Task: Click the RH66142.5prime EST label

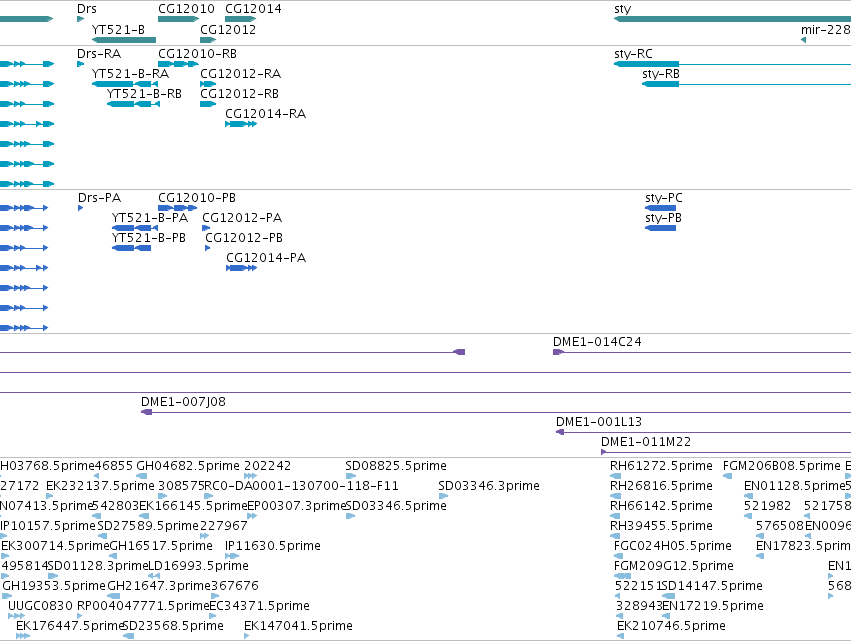Action: point(661,506)
